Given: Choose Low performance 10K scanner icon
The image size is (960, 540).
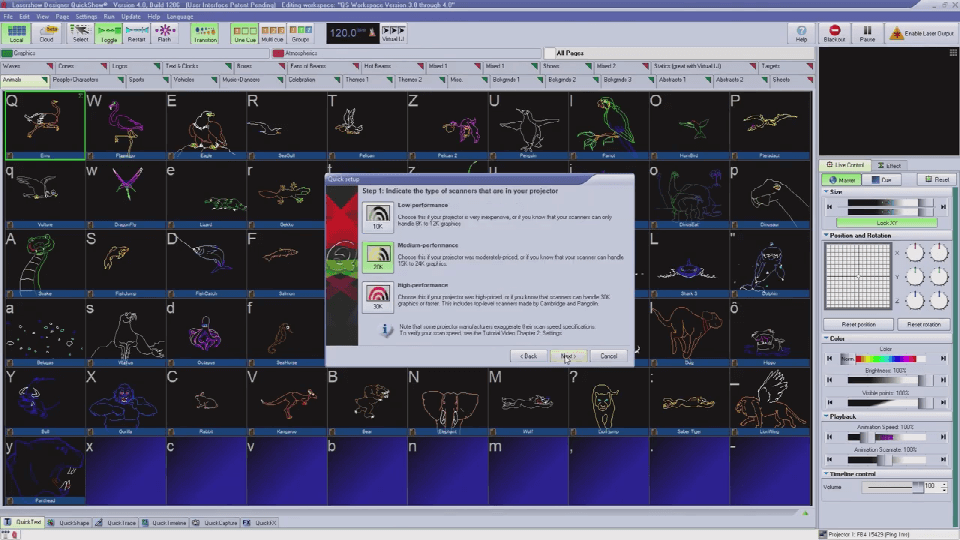Looking at the screenshot, I should [378, 217].
